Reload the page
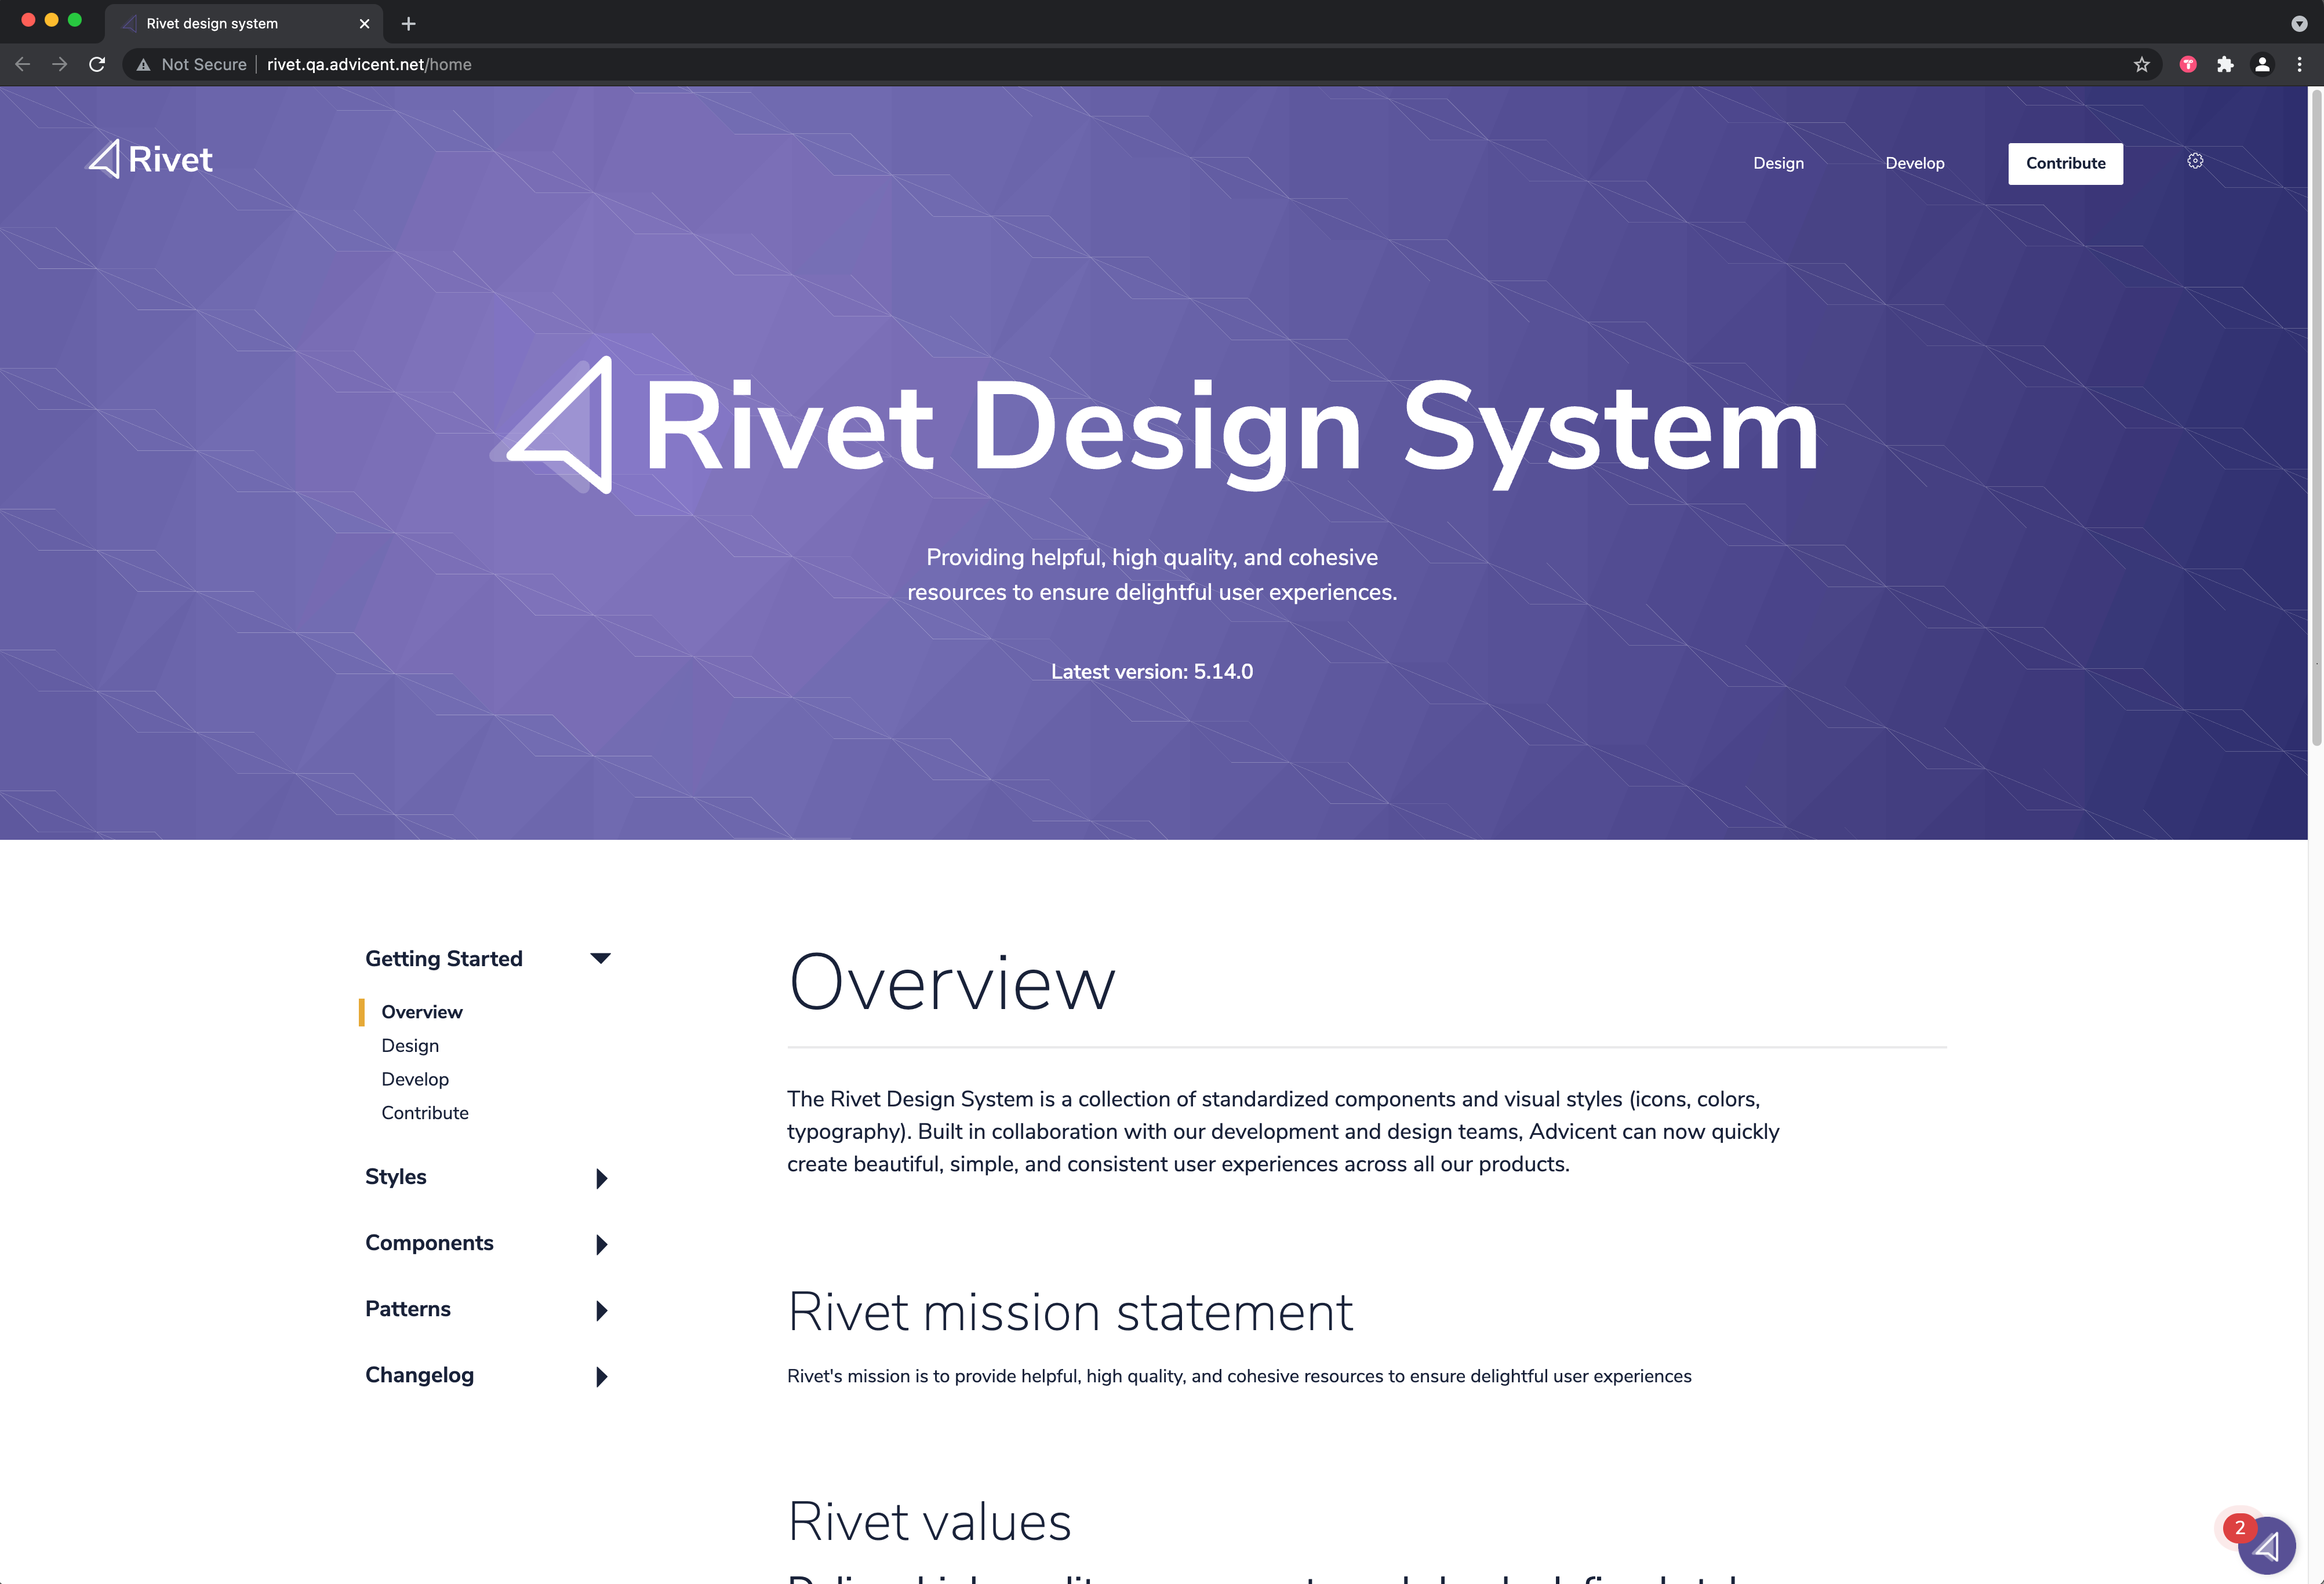 click(x=97, y=64)
